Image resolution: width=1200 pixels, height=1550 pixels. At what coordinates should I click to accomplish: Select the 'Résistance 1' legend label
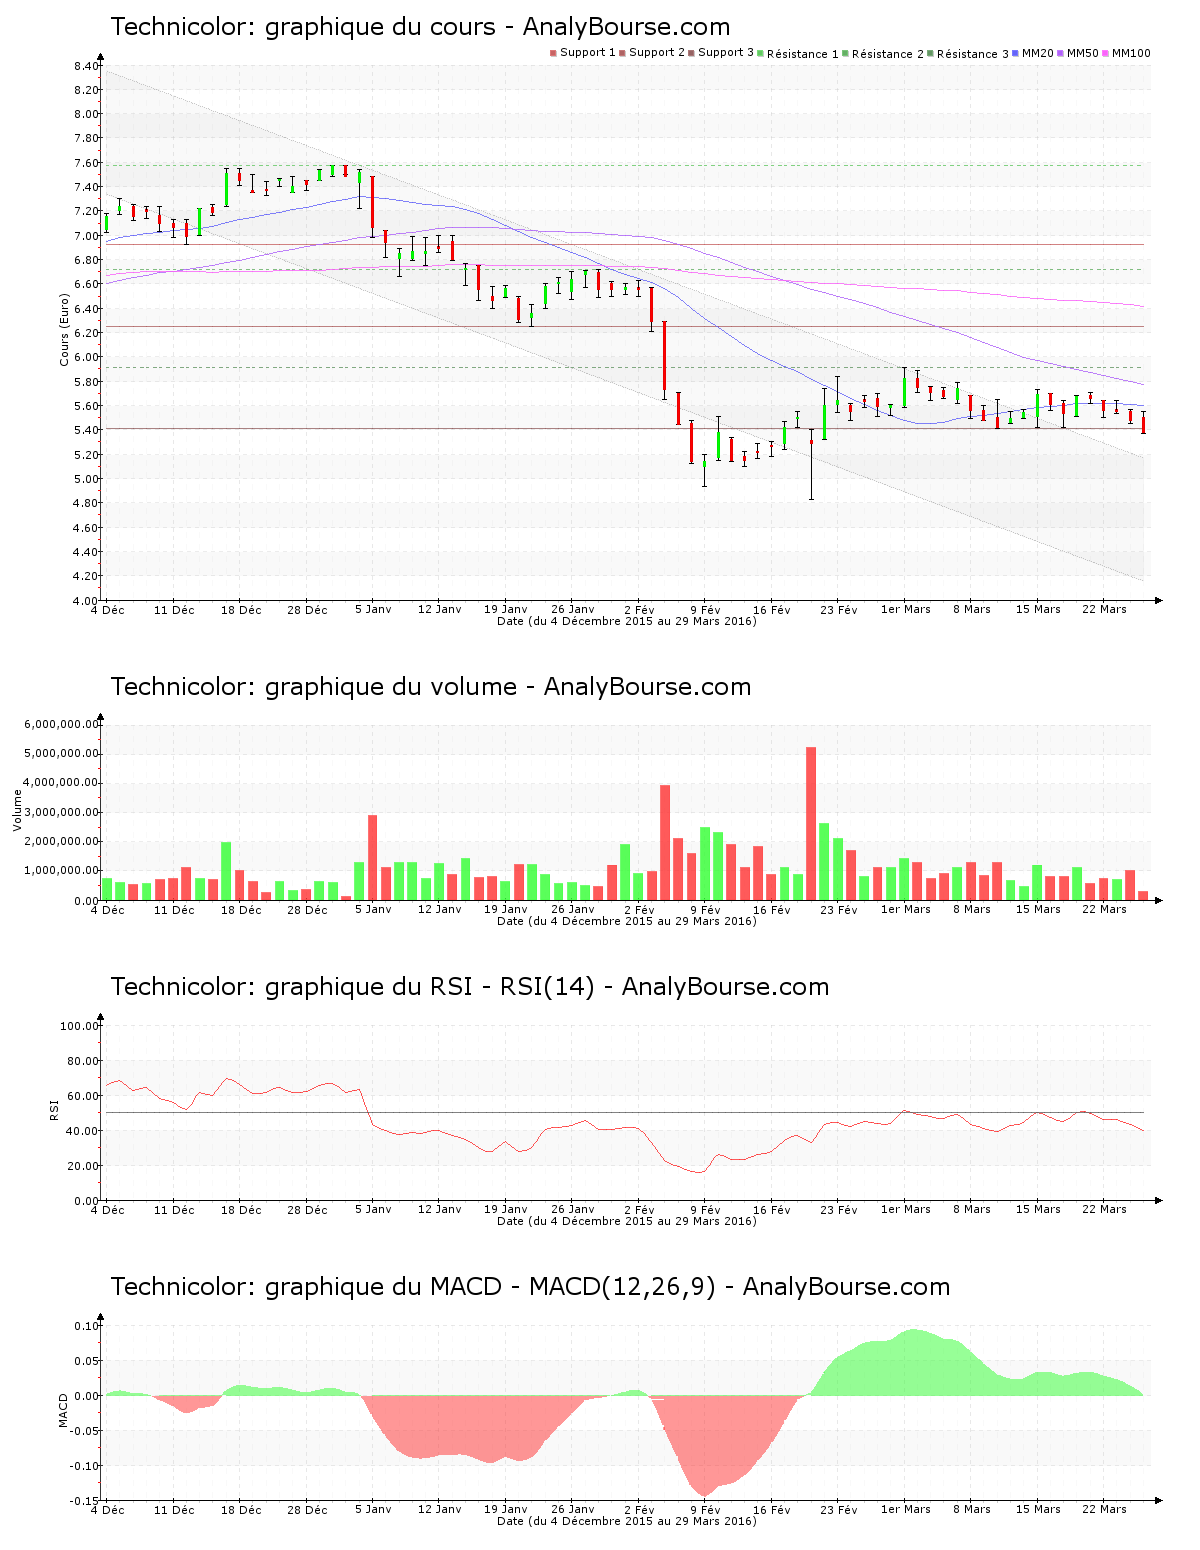point(803,54)
